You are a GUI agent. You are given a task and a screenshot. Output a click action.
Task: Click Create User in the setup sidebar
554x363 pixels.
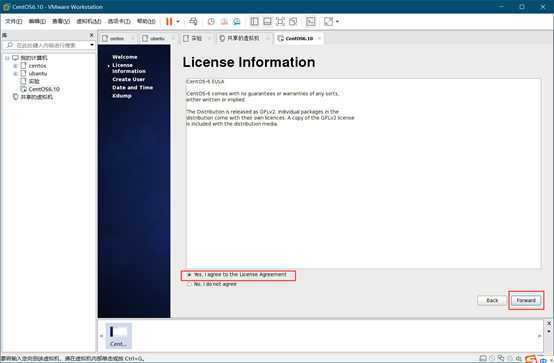coord(129,80)
